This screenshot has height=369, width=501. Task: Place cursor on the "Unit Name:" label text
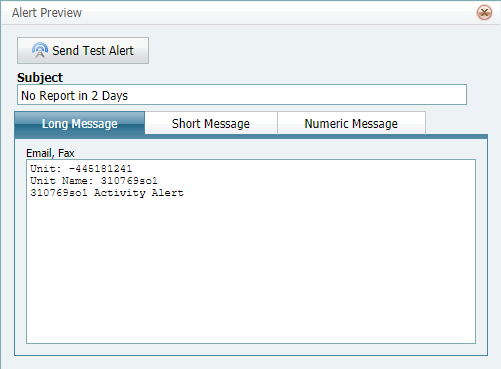[x=62, y=181]
